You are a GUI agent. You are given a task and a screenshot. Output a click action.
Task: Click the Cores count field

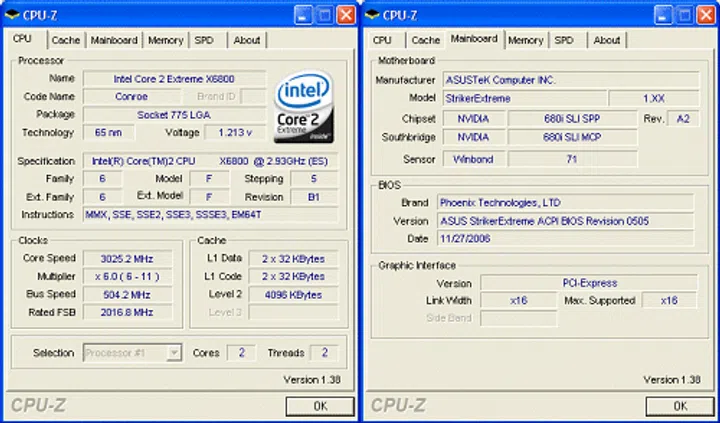click(241, 353)
